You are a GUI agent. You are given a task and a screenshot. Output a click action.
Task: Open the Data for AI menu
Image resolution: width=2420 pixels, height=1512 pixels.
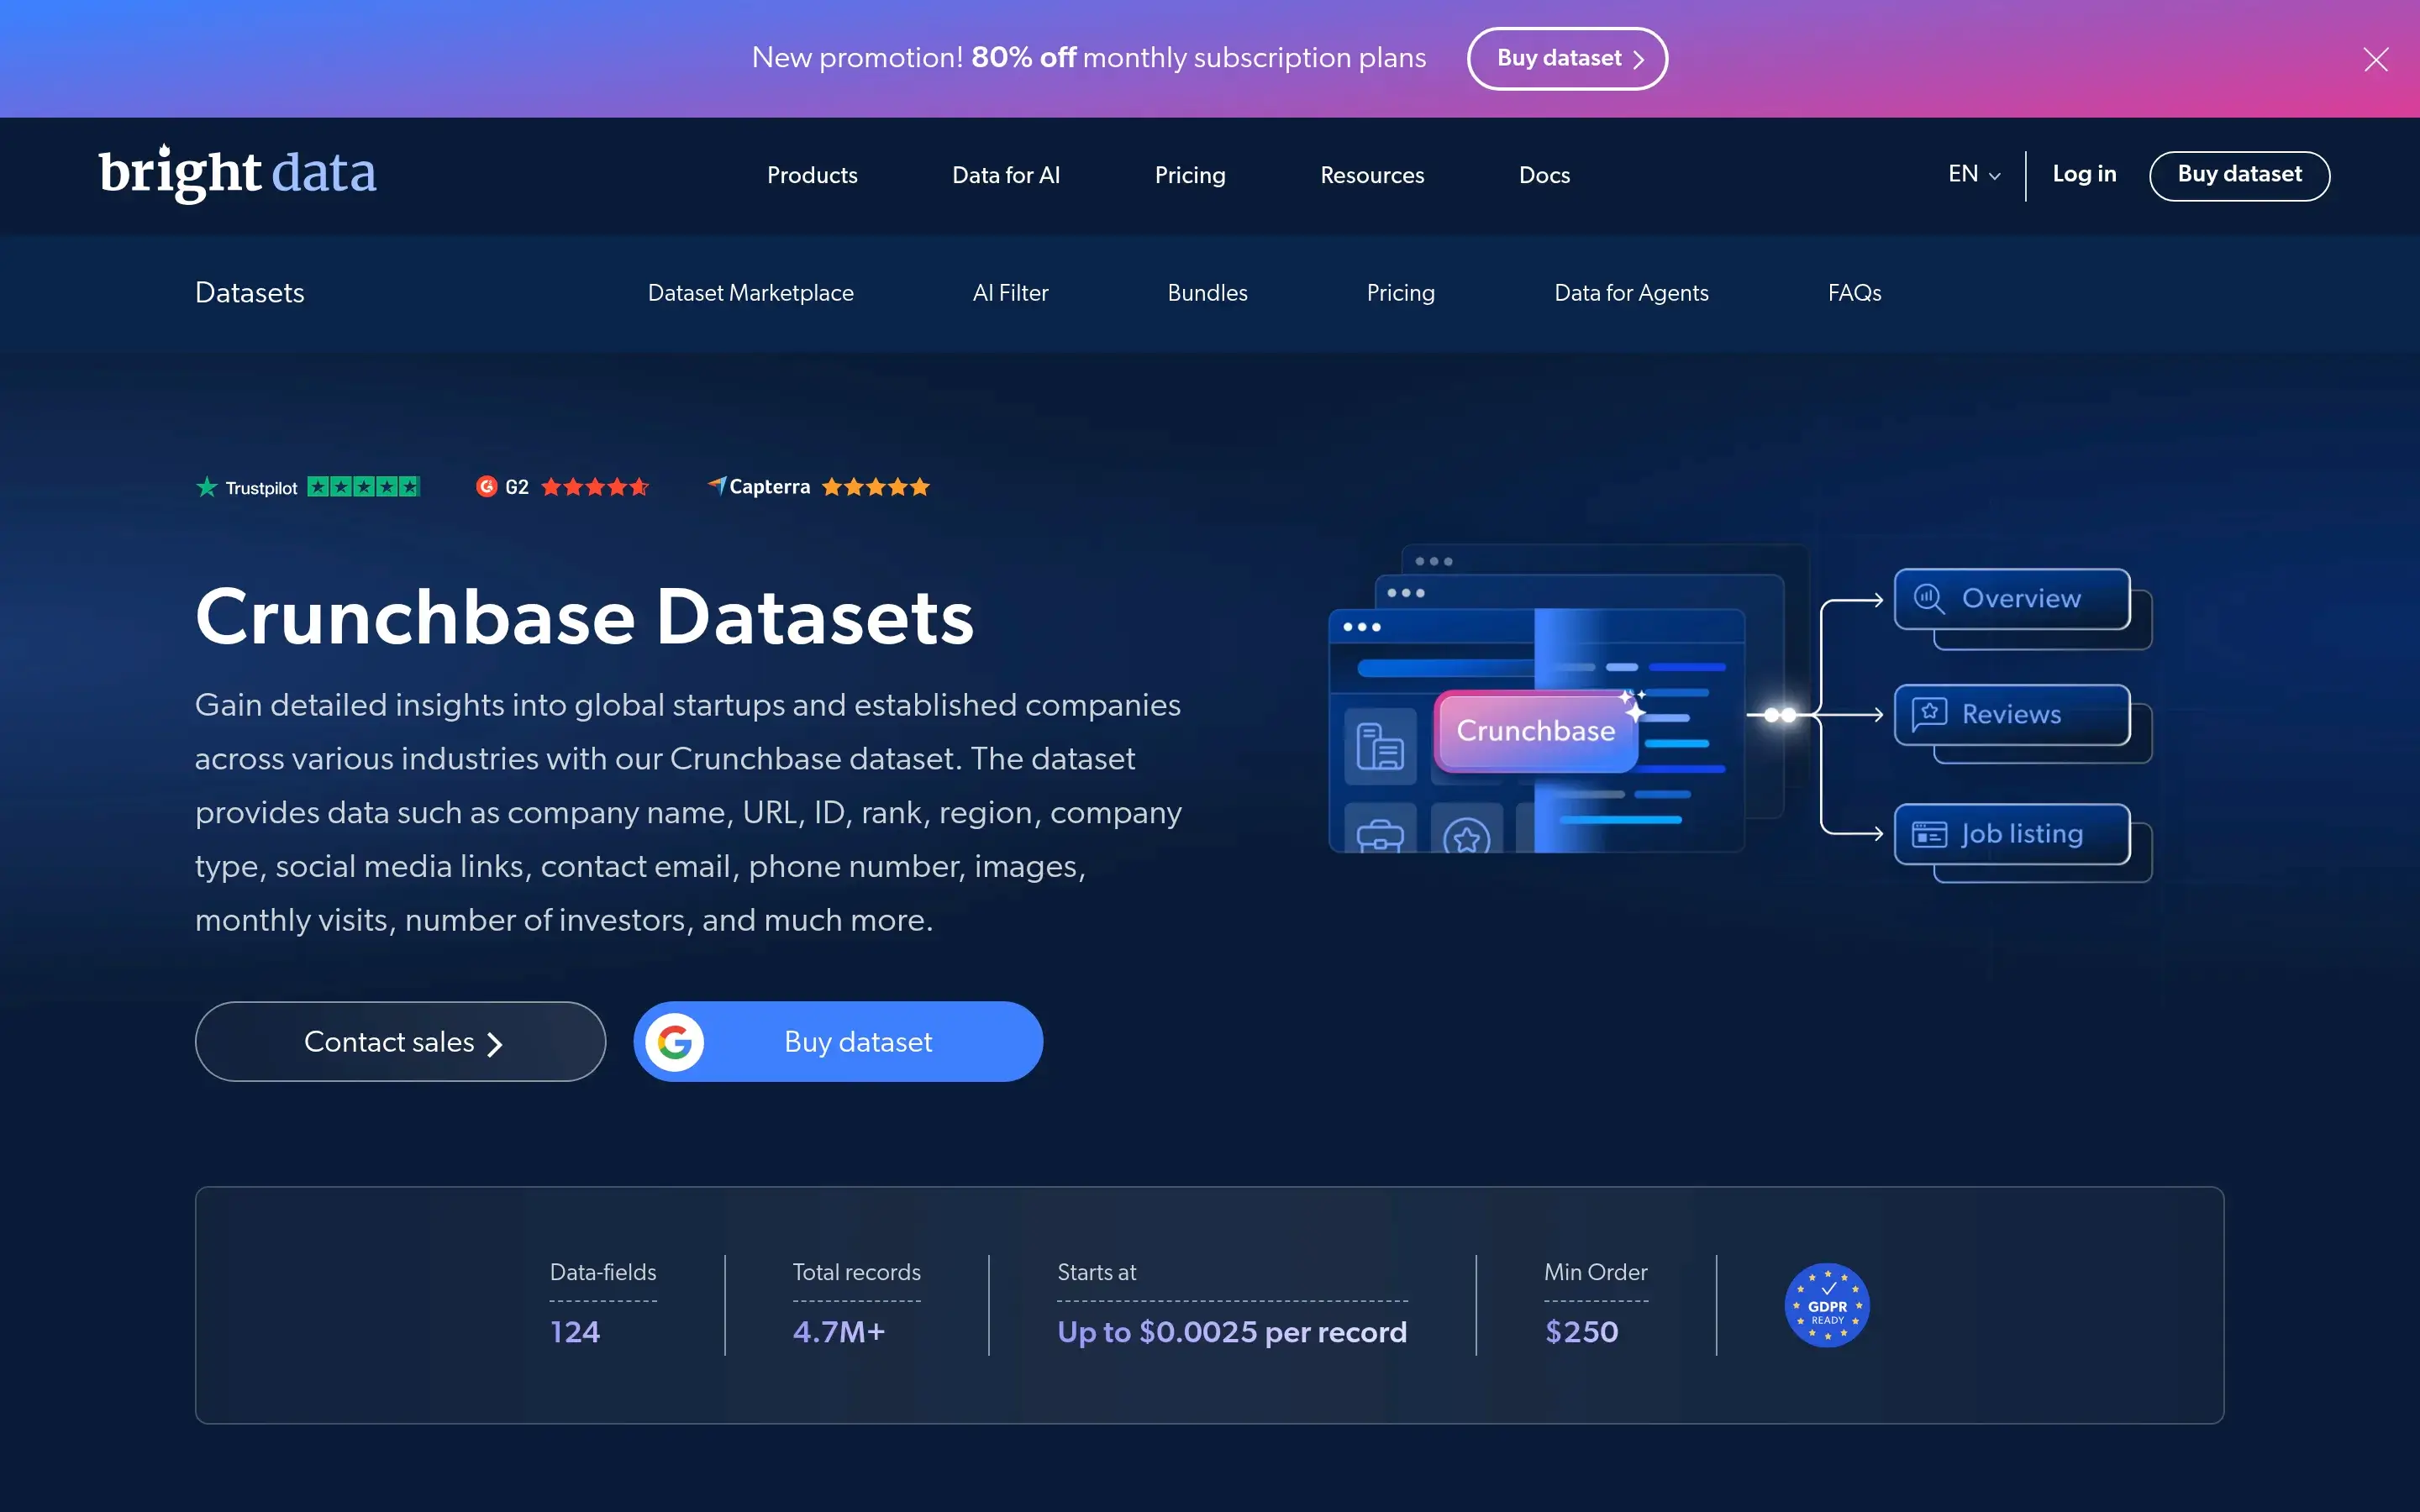(x=1006, y=175)
